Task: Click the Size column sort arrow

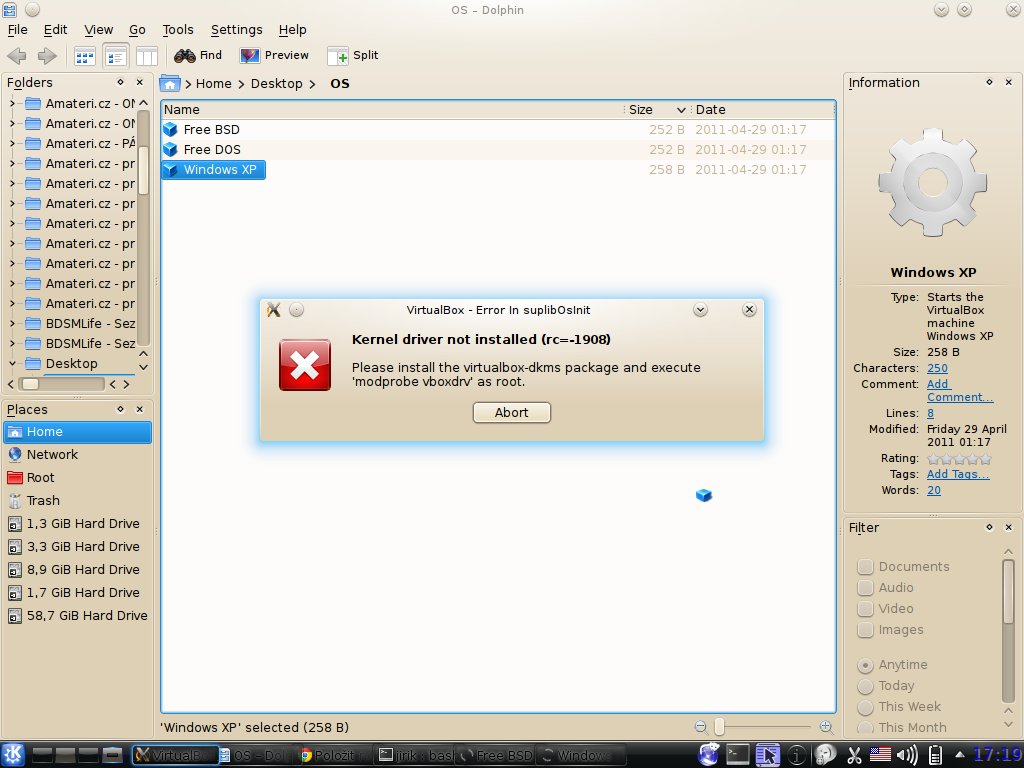Action: [x=680, y=110]
